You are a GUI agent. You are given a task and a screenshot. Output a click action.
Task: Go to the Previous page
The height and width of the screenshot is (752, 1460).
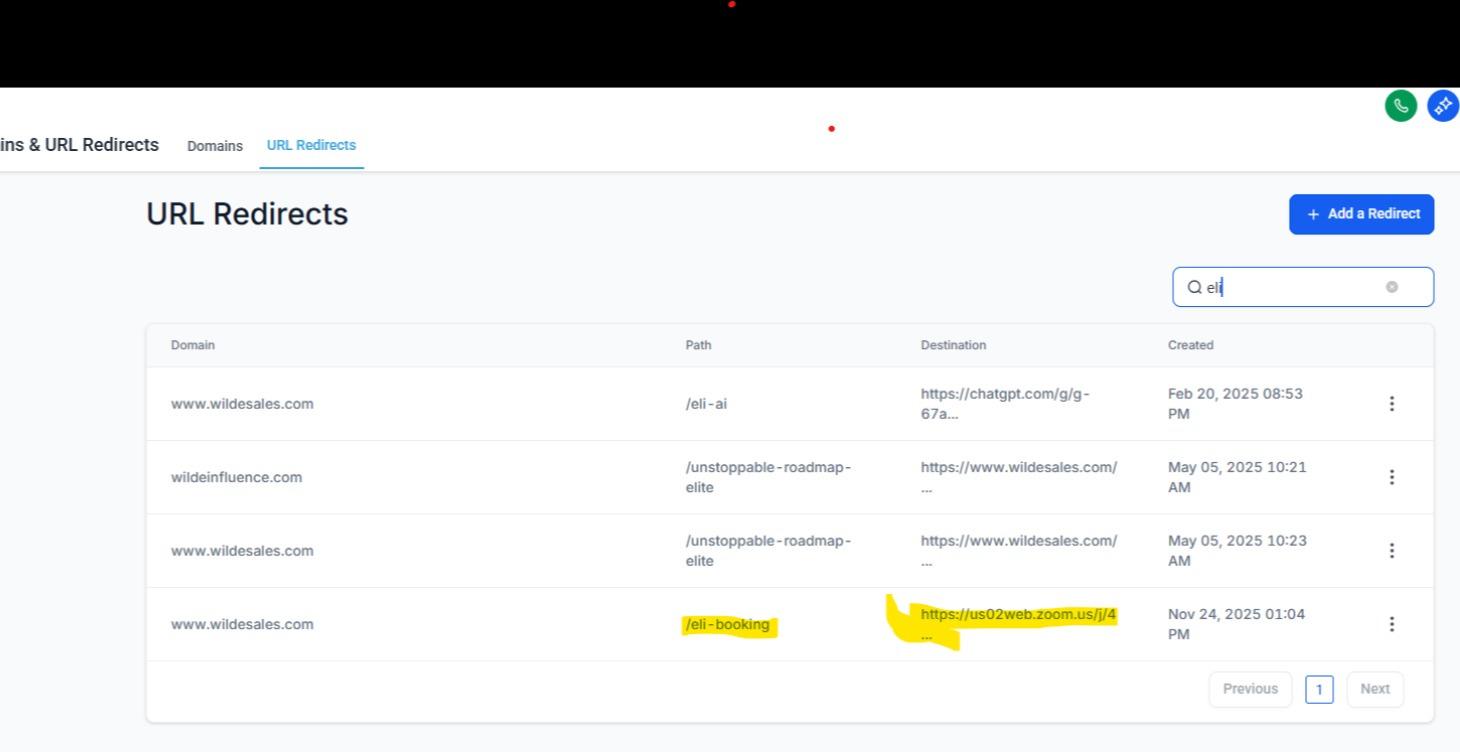1250,689
